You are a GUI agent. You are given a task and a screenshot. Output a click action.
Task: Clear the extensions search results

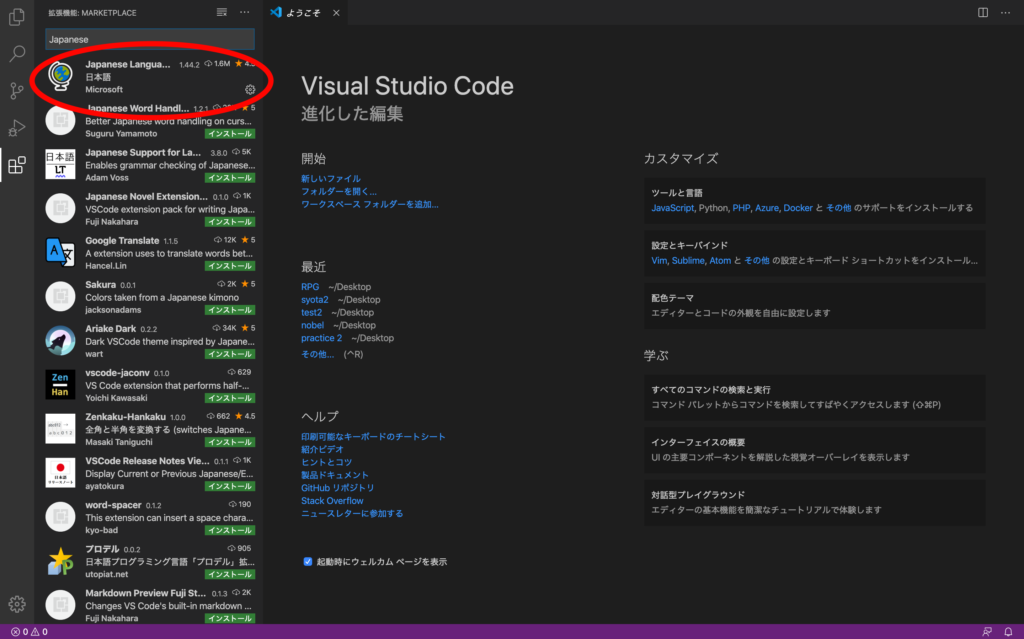click(222, 12)
